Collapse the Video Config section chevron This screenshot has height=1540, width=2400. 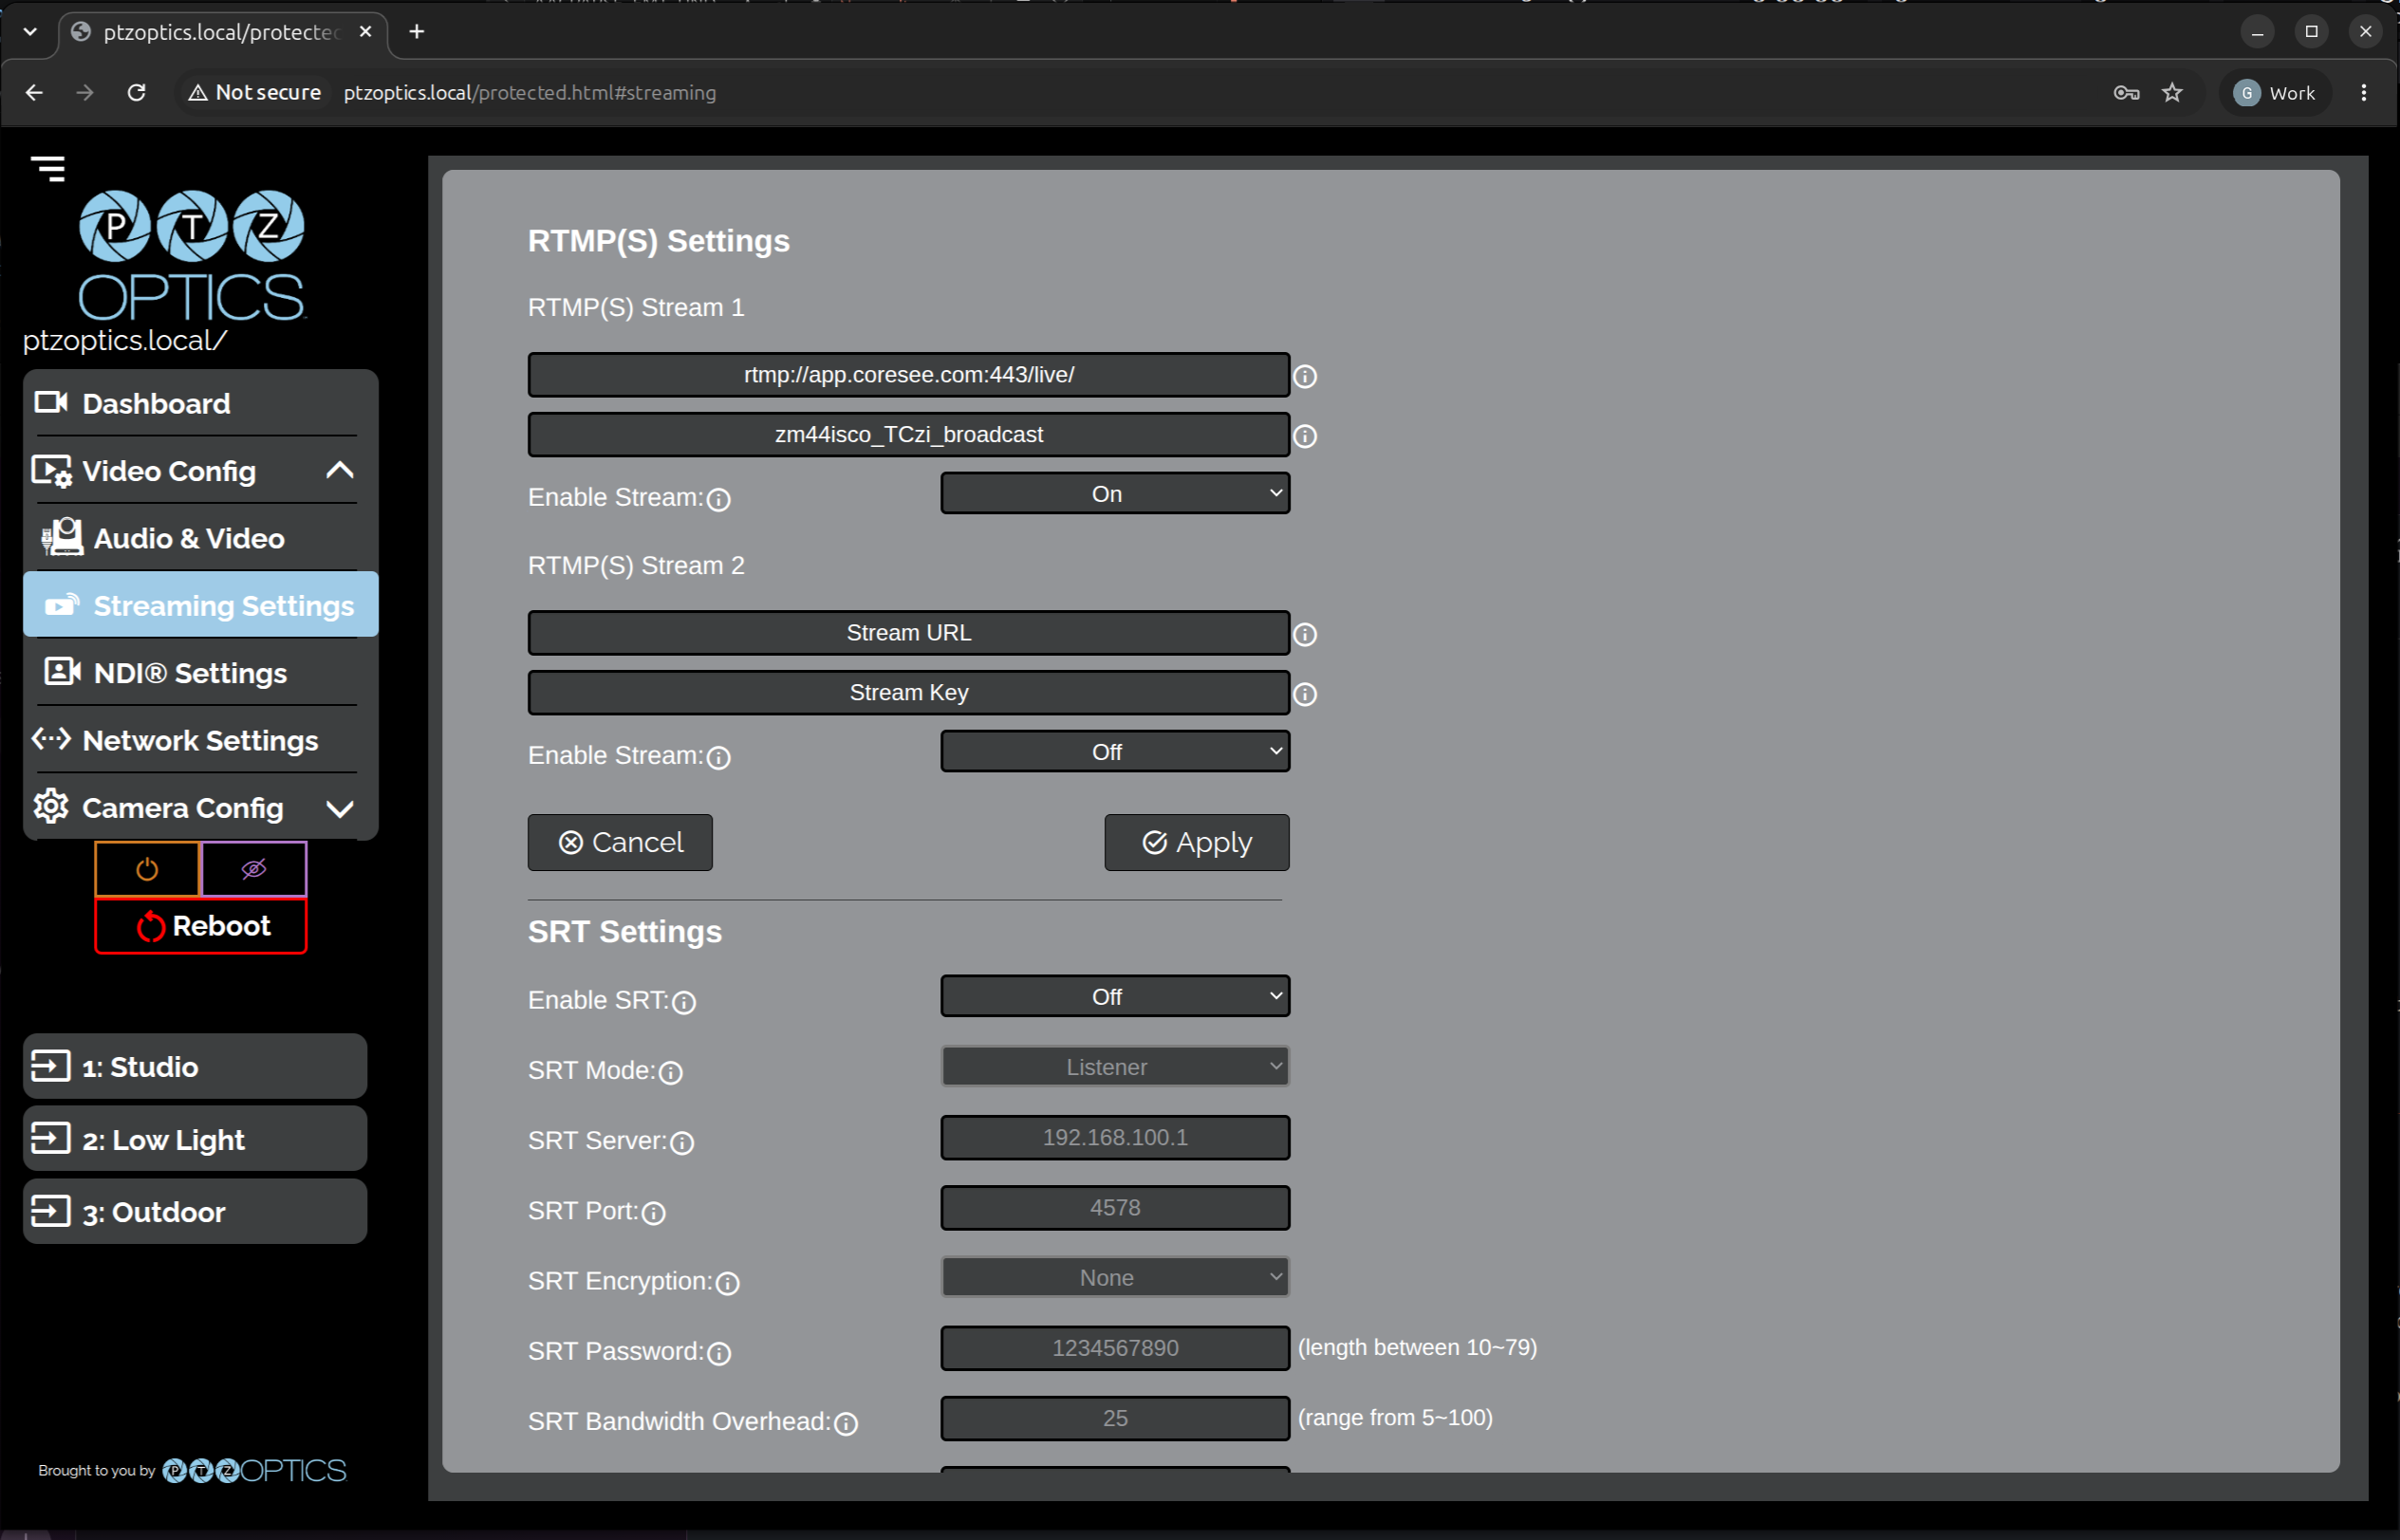(x=340, y=470)
